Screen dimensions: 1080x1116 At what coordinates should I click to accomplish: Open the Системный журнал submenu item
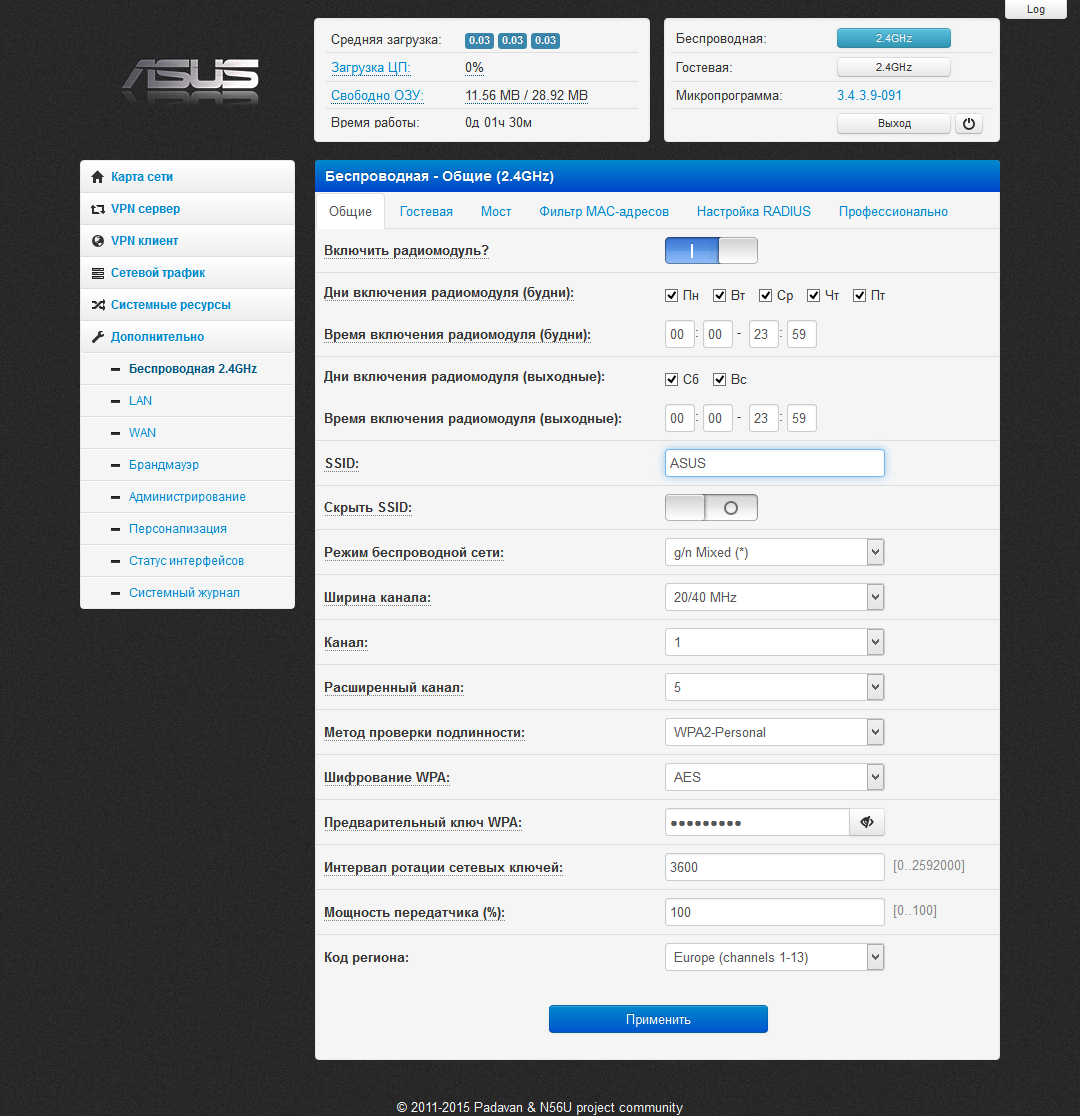(x=187, y=593)
